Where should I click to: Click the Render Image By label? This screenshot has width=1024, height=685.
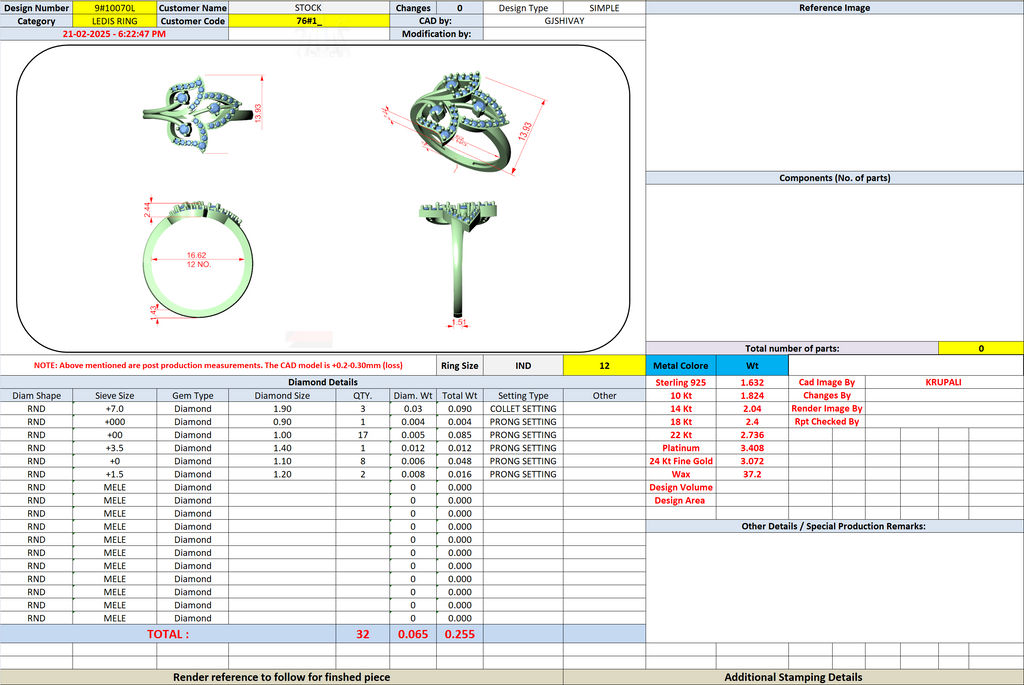point(826,409)
